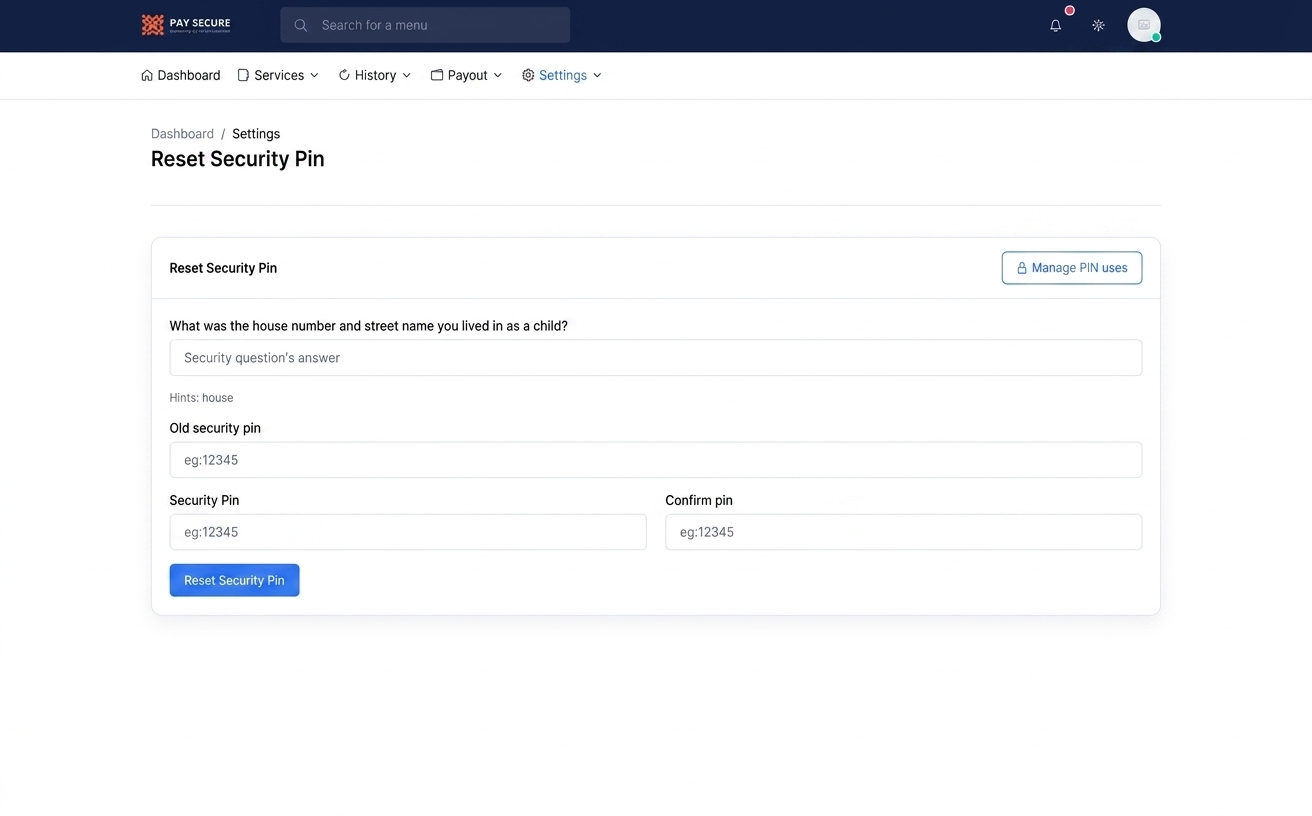Click the lock icon in Manage PIN uses
This screenshot has width=1312, height=816.
1022,268
